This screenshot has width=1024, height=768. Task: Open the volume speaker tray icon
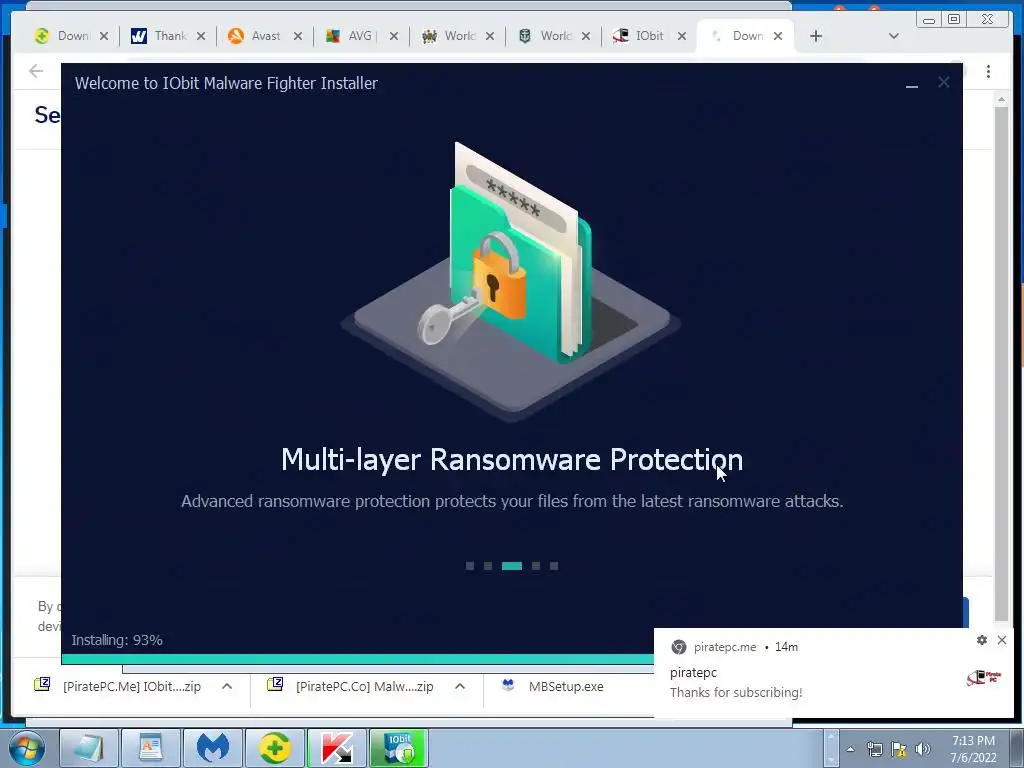click(923, 749)
